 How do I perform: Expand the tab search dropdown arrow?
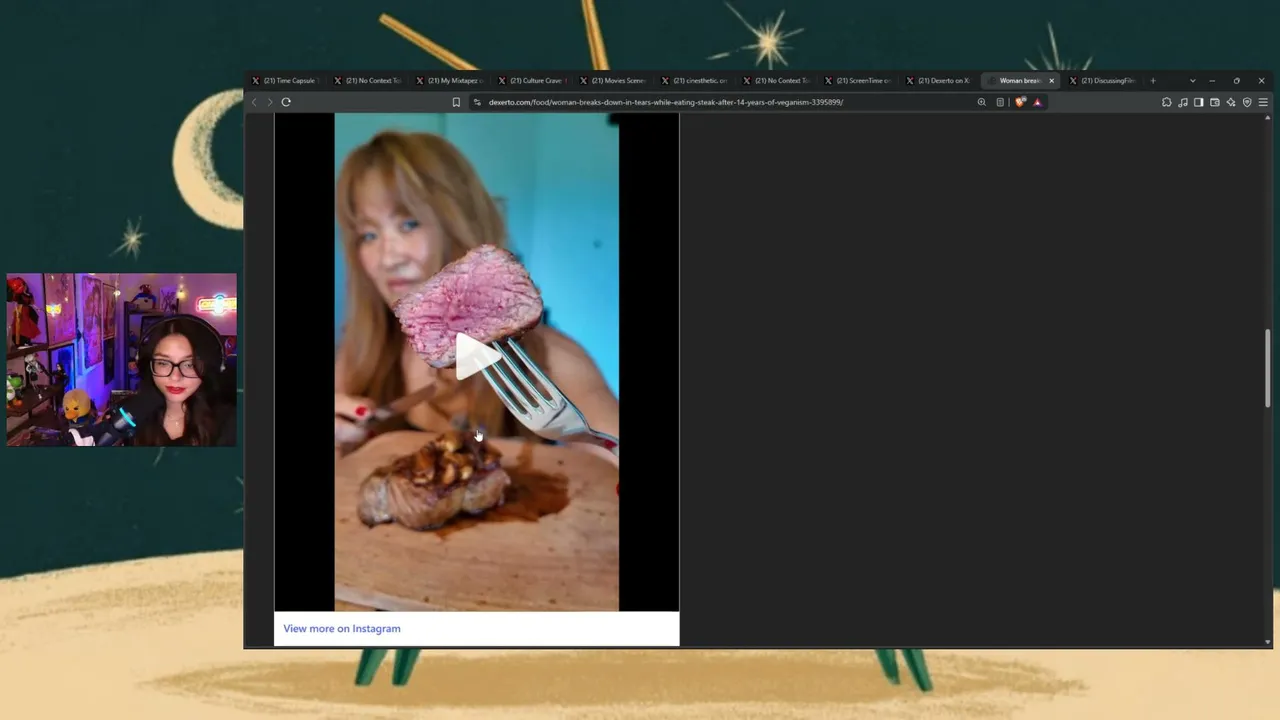1192,81
